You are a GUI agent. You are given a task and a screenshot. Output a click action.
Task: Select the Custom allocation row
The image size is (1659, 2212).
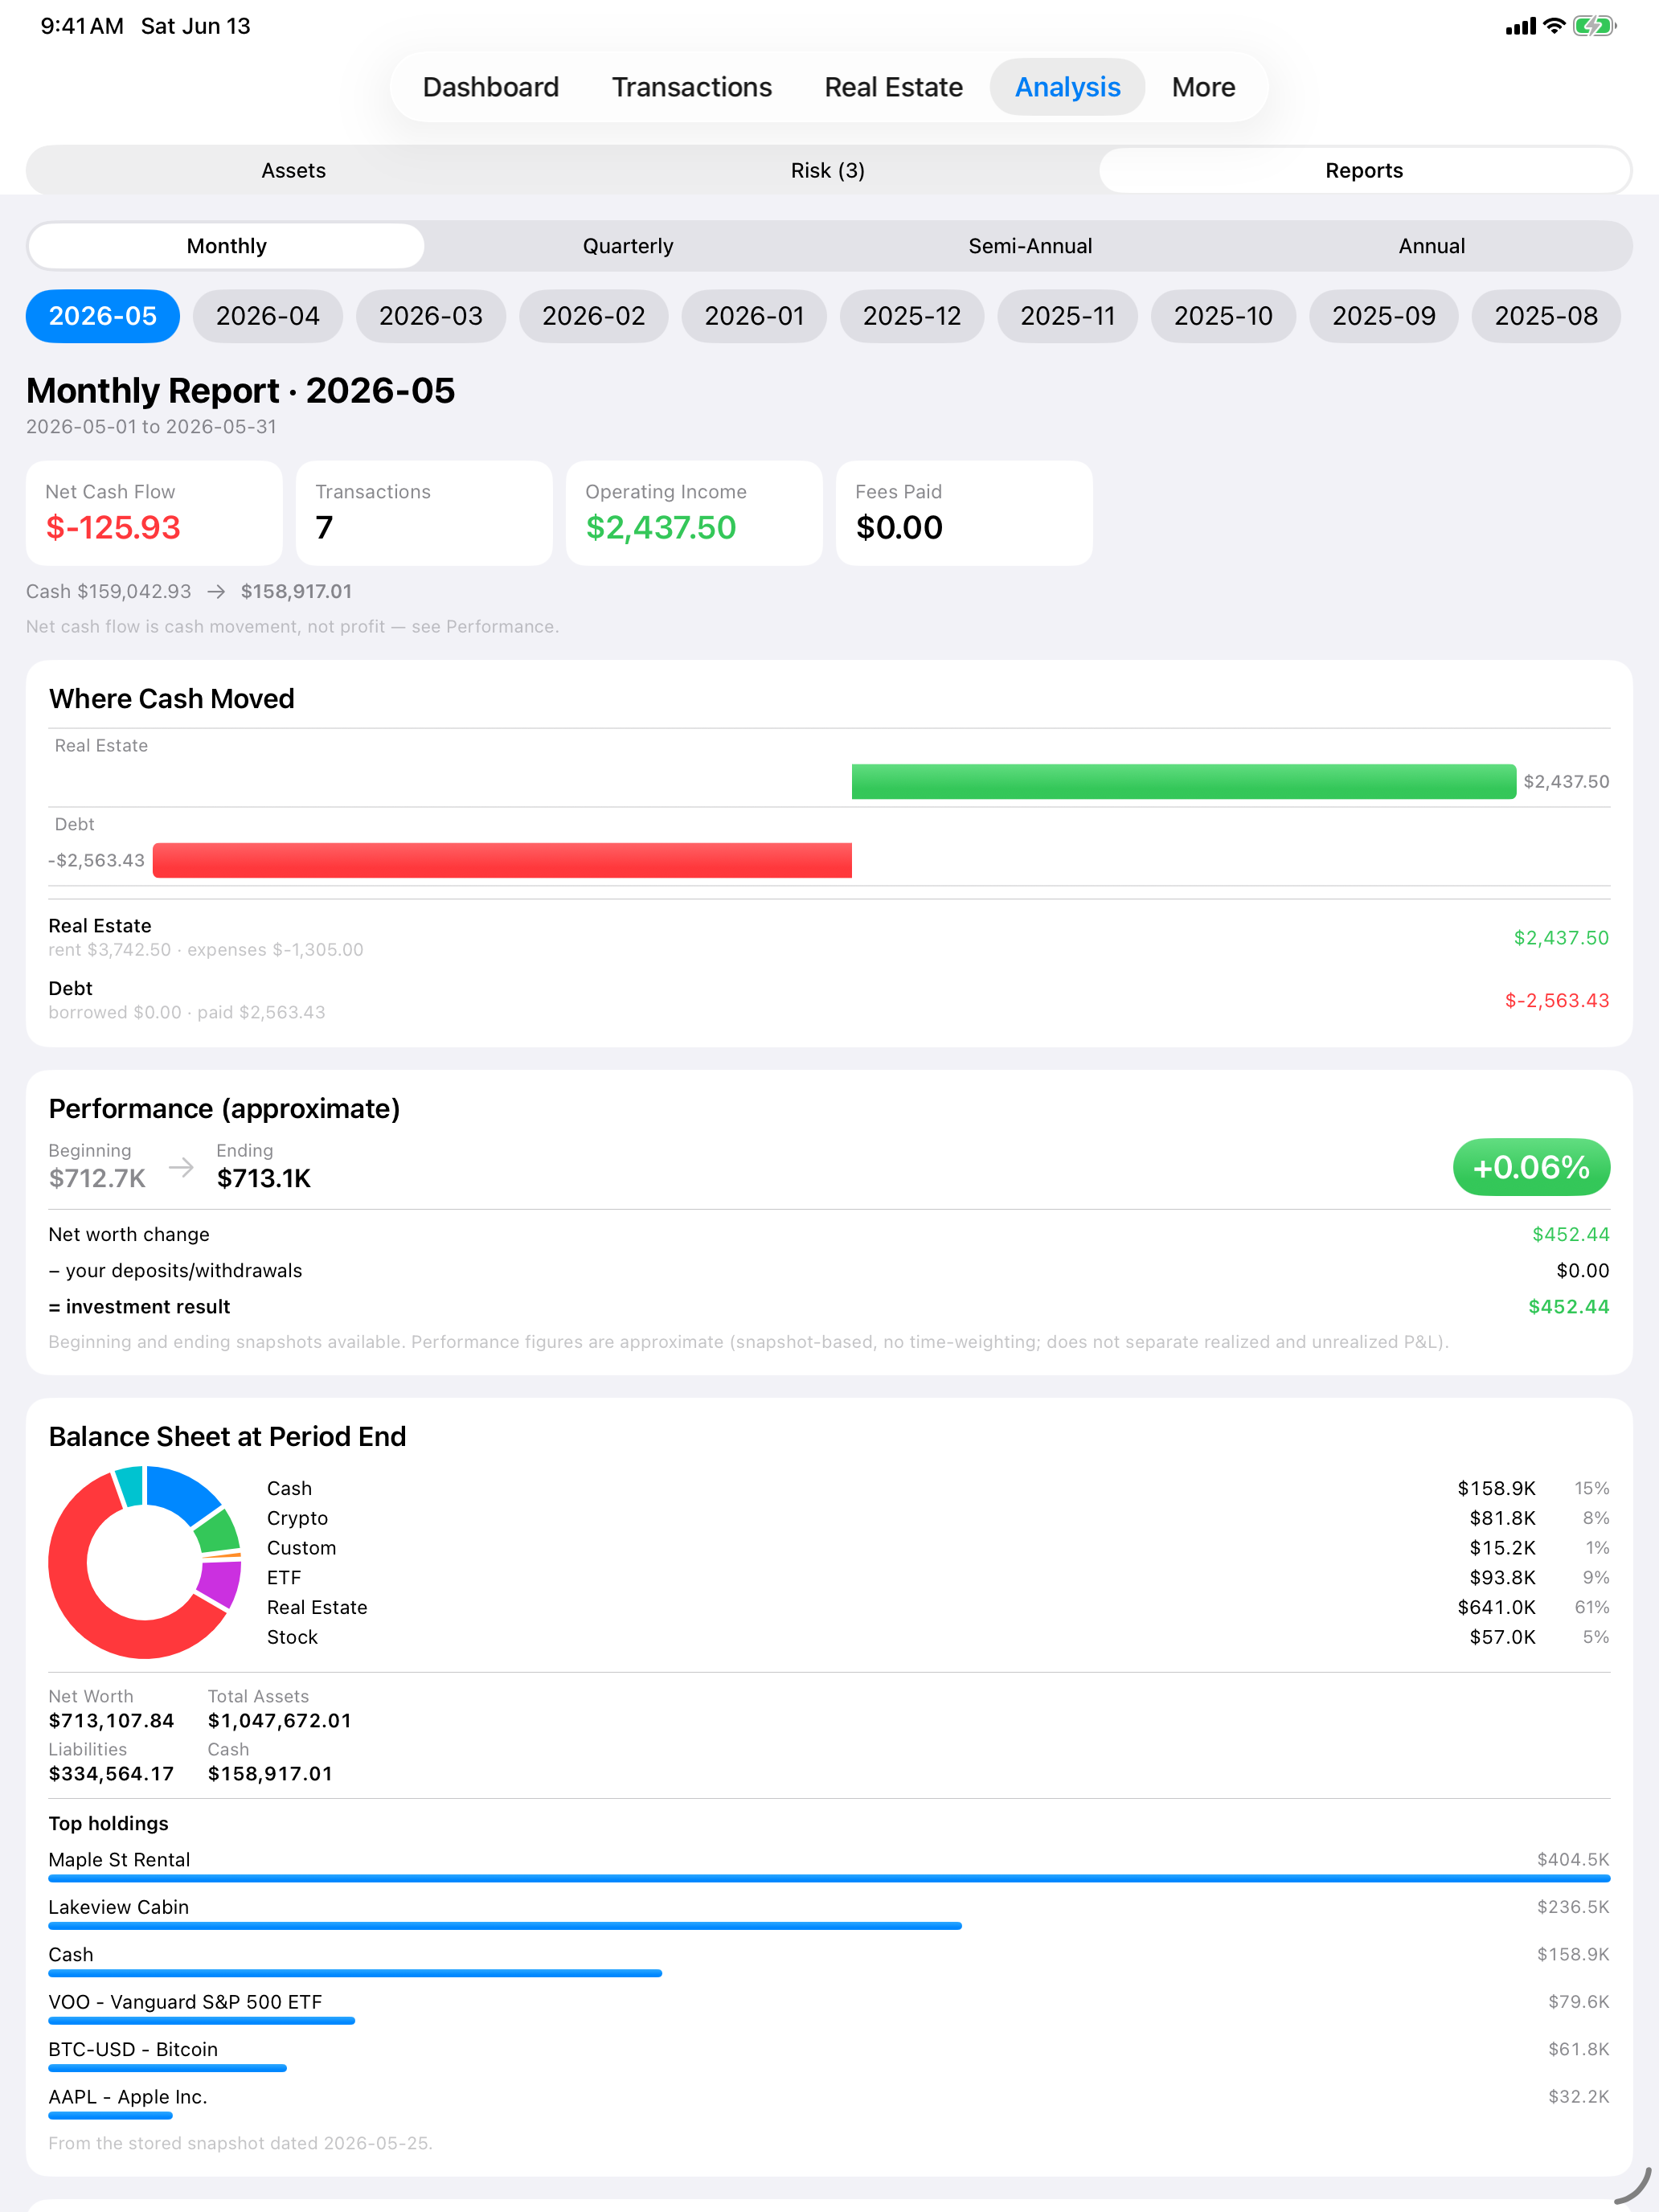pyautogui.click(x=937, y=1548)
